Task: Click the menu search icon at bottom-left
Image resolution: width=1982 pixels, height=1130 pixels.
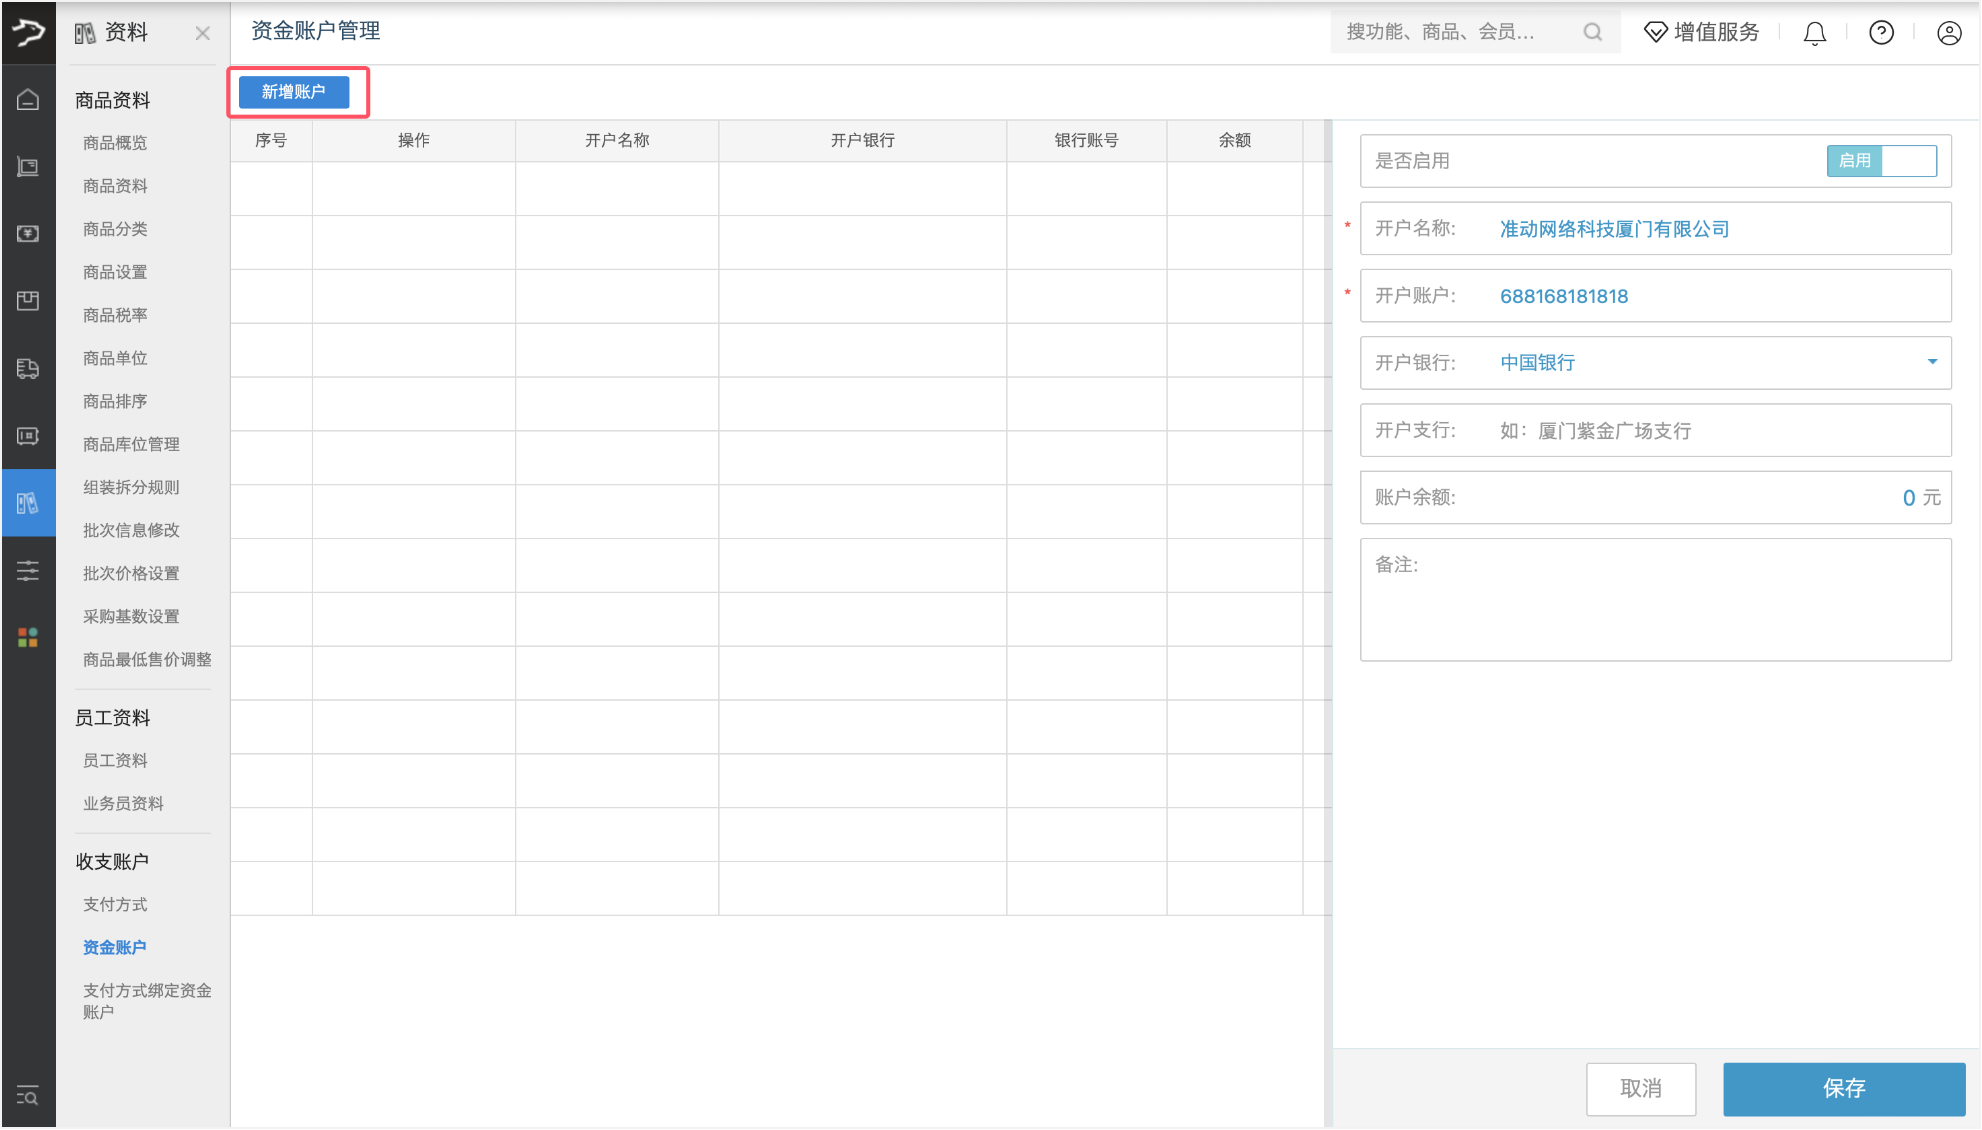Action: (x=28, y=1096)
